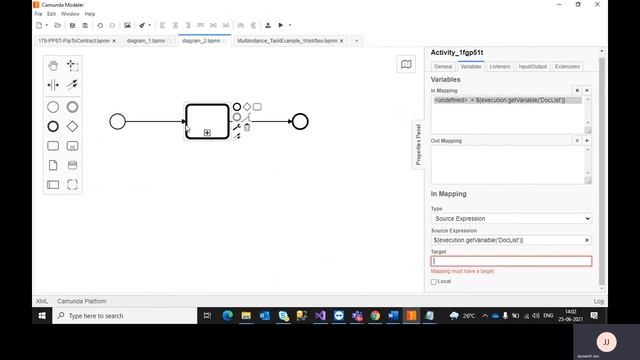The height and width of the screenshot is (360, 640).
Task: Create an end event from palette
Action: pyautogui.click(x=53, y=127)
